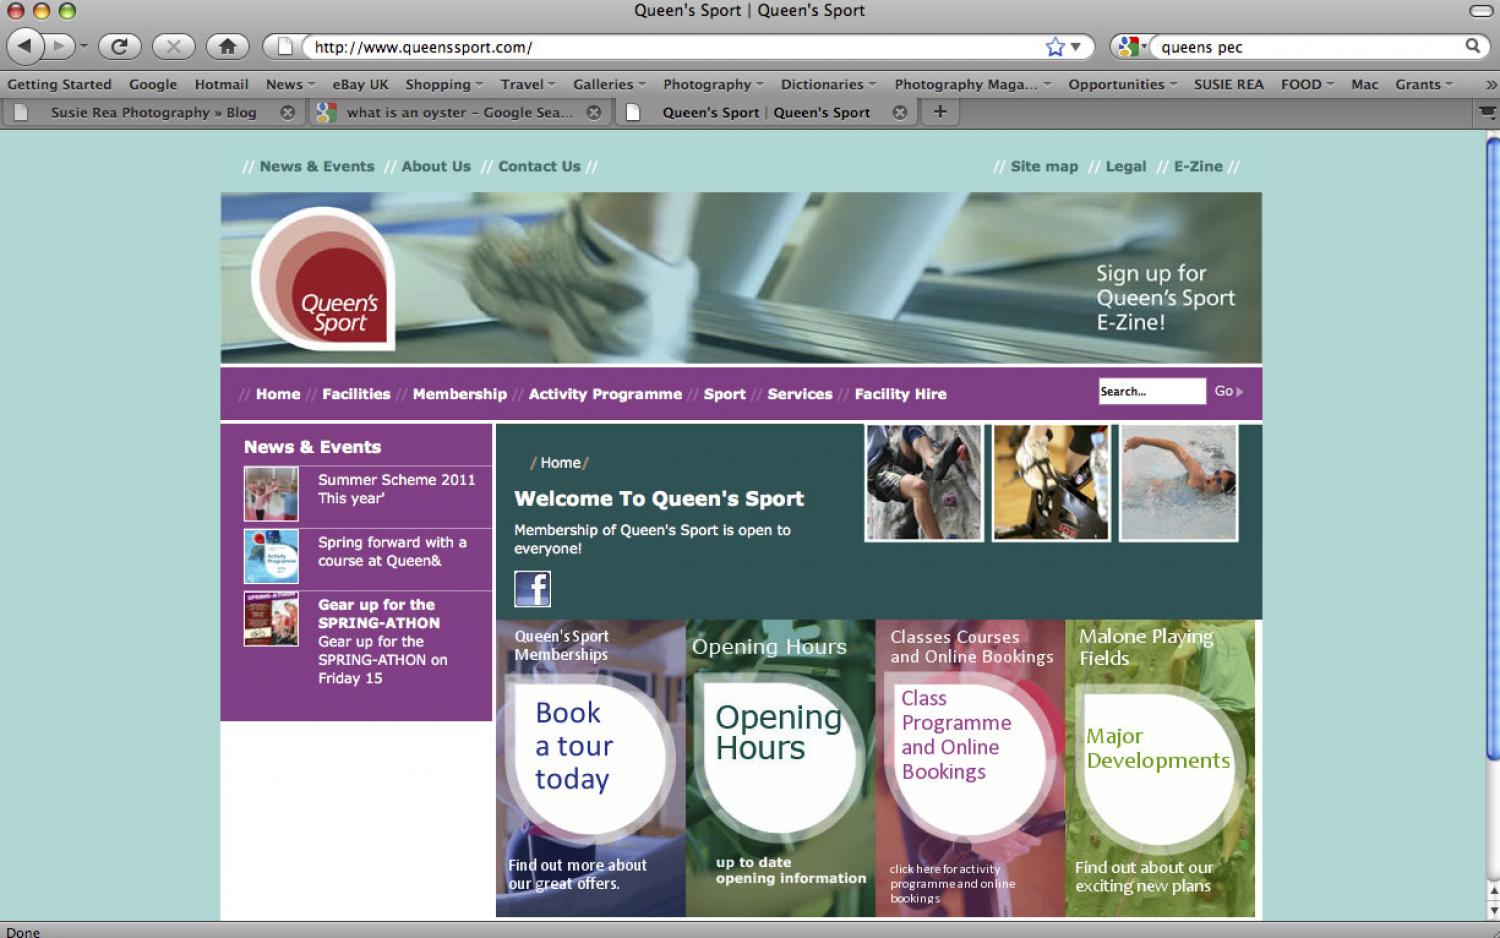Click the Queen's Sport logo

(x=323, y=279)
